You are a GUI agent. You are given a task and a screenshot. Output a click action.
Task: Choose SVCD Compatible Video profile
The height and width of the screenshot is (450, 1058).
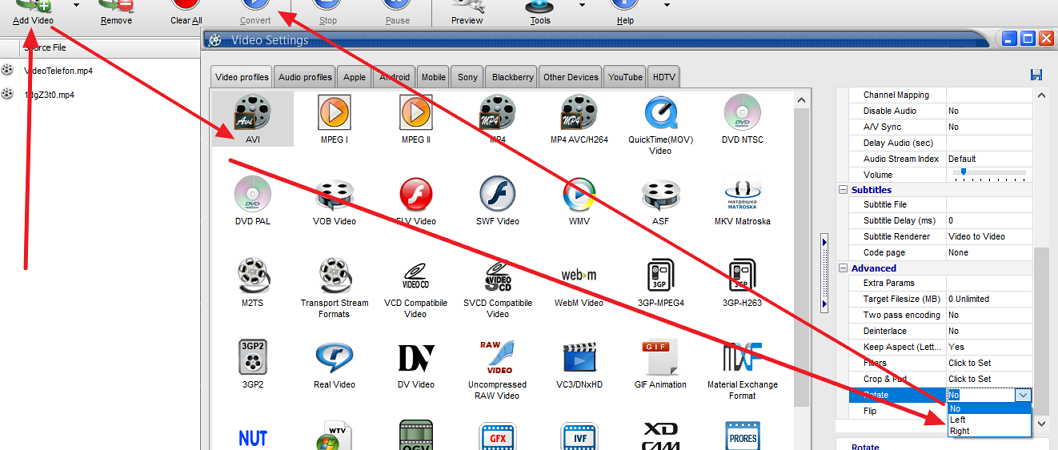click(x=497, y=288)
